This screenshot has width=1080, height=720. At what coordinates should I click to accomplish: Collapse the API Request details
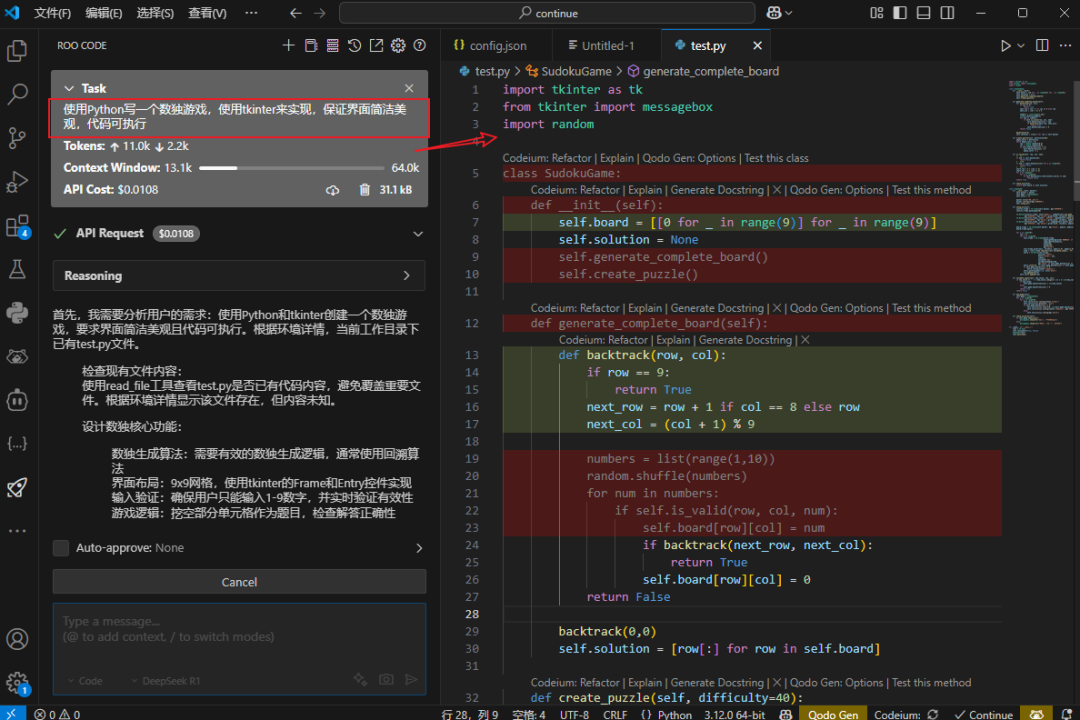pos(418,232)
